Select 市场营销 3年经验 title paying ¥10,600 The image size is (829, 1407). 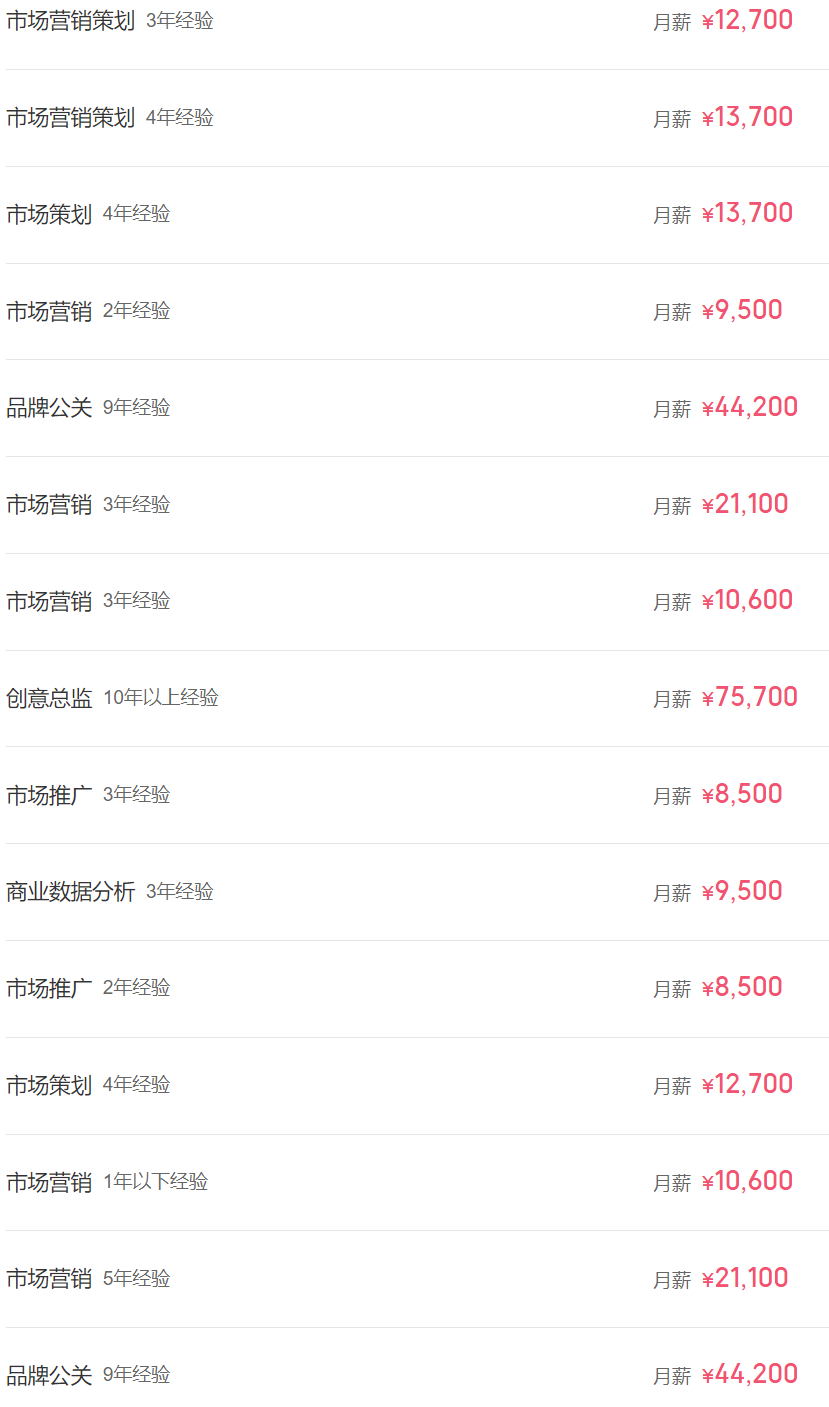tap(49, 601)
